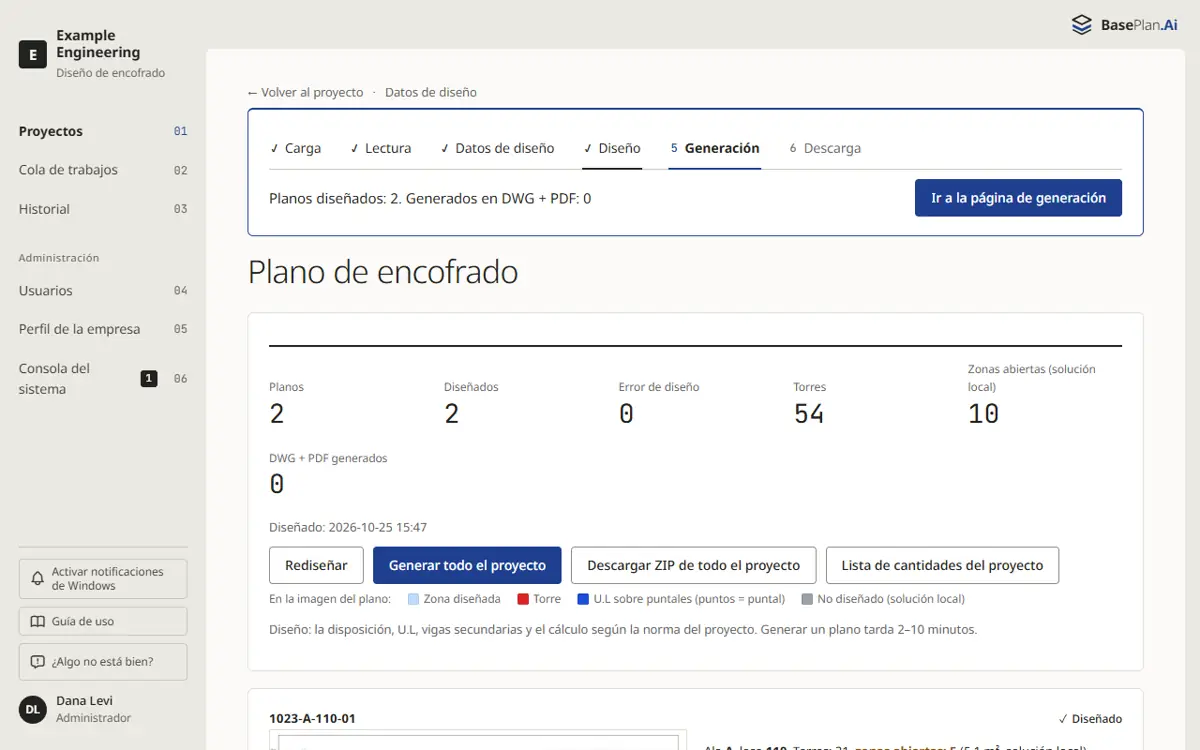Click the red Torre legend swatch

pyautogui.click(x=523, y=599)
